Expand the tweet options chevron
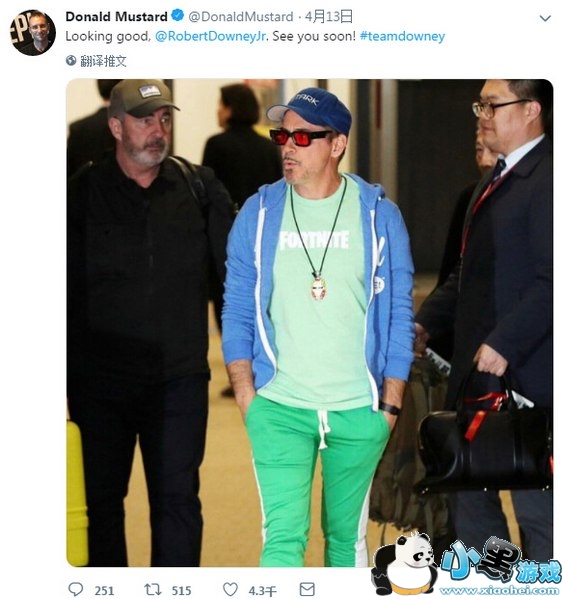The image size is (563, 599). coord(545,18)
